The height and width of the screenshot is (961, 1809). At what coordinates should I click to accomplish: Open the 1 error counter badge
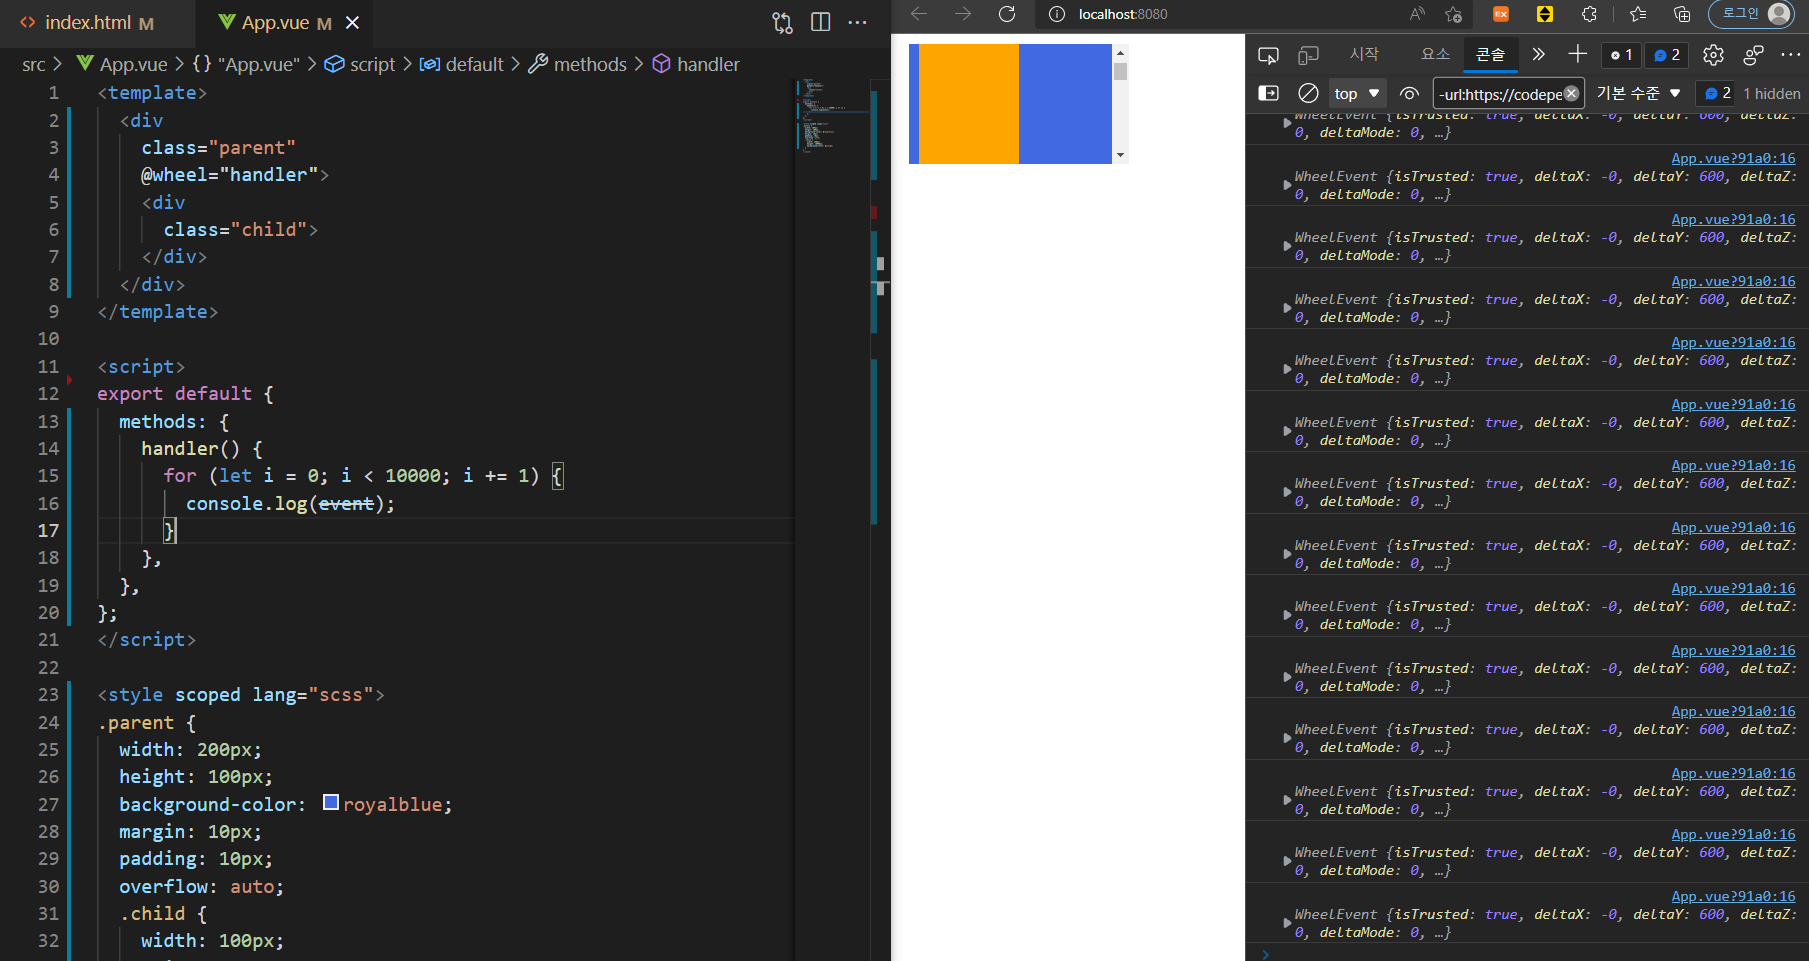click(x=1621, y=55)
